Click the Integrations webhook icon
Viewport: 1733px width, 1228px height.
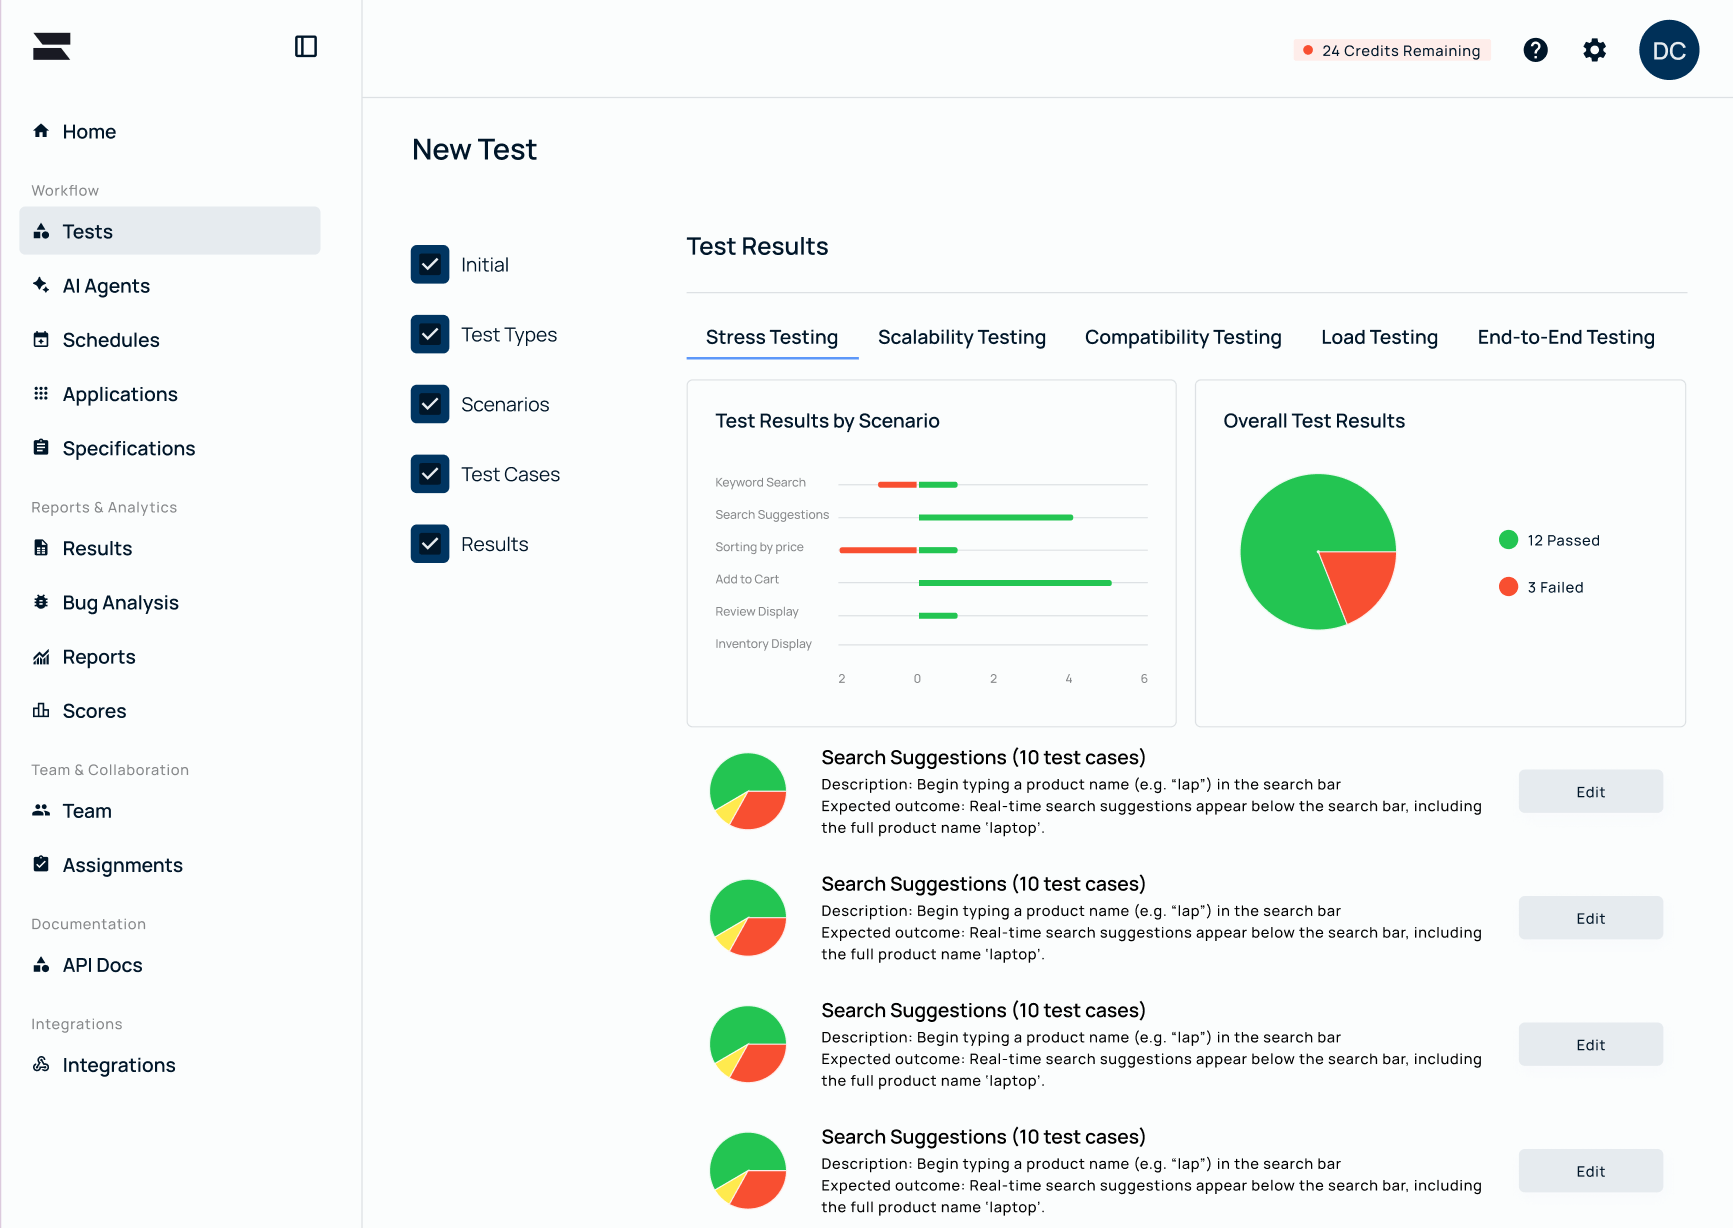[x=41, y=1064]
